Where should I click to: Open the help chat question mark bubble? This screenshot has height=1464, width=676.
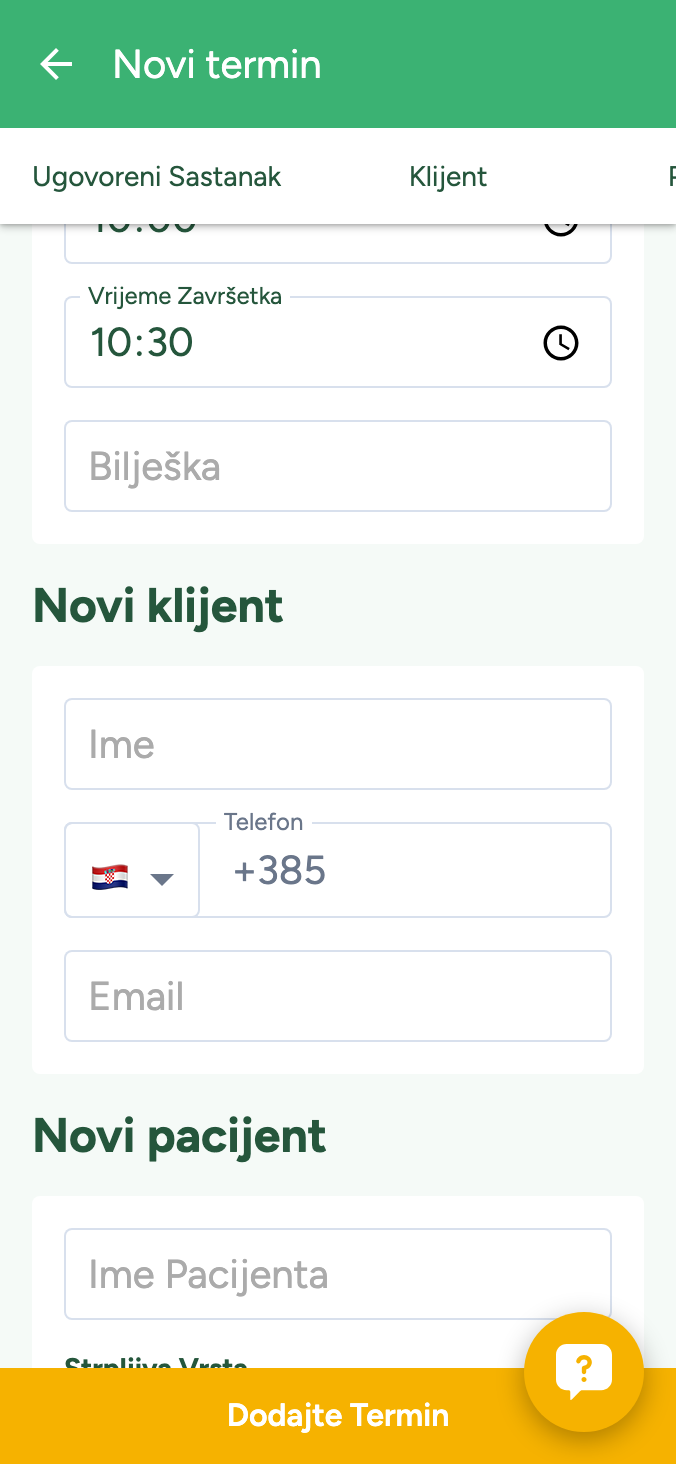[584, 1371]
